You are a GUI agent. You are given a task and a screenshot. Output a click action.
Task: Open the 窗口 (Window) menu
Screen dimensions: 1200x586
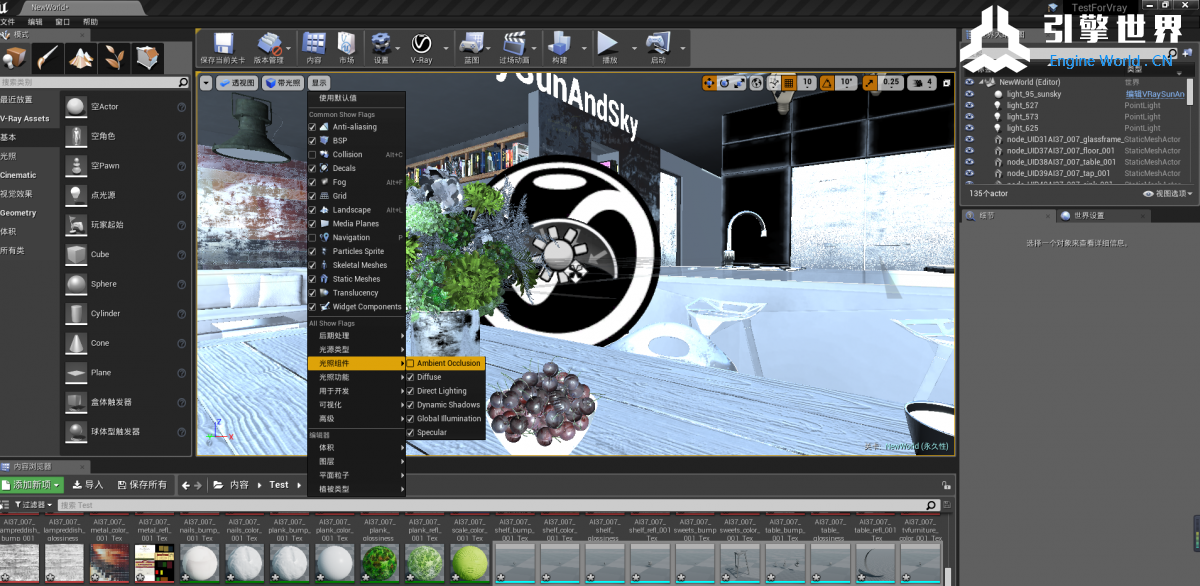(63, 21)
